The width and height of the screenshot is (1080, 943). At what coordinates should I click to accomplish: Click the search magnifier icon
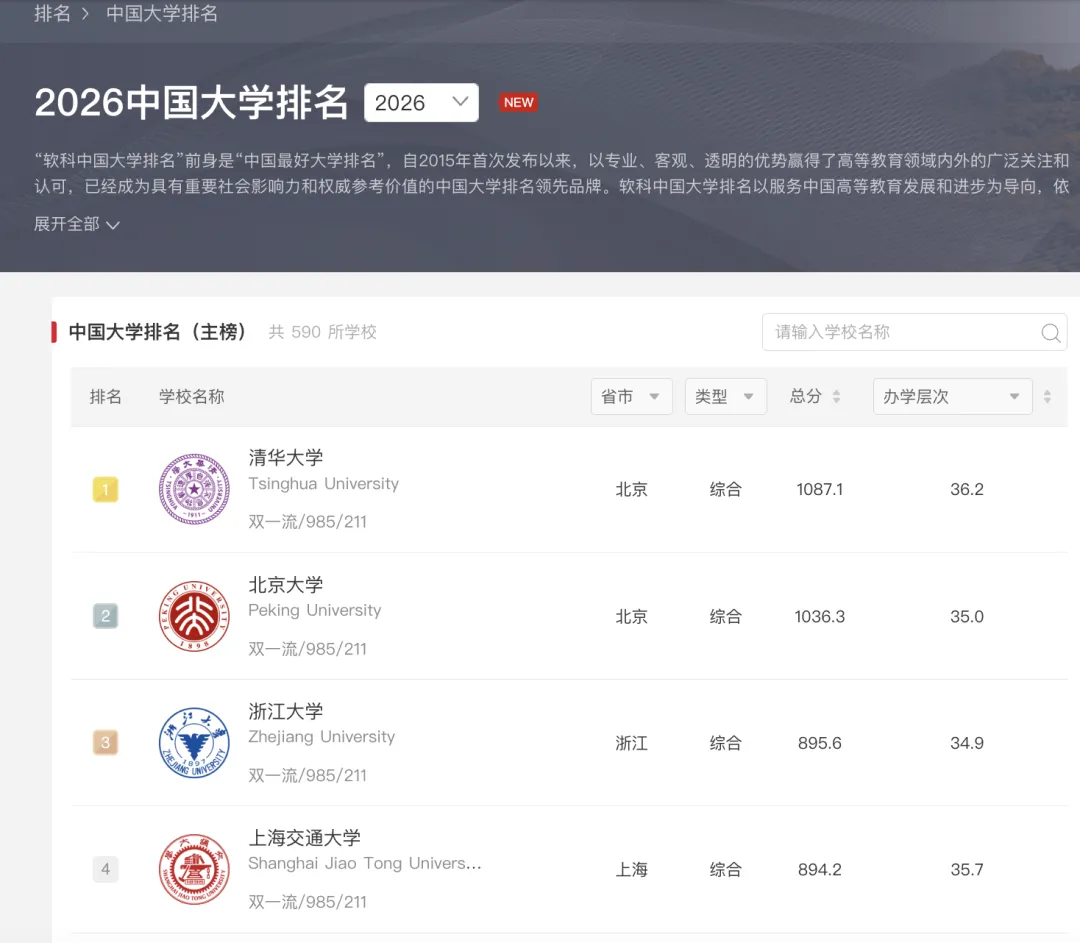pyautogui.click(x=1050, y=333)
